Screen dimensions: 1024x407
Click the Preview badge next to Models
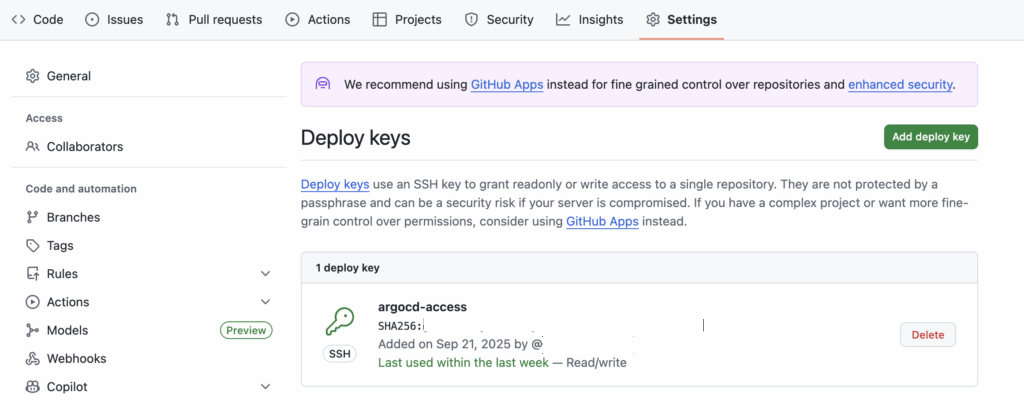[x=246, y=331]
